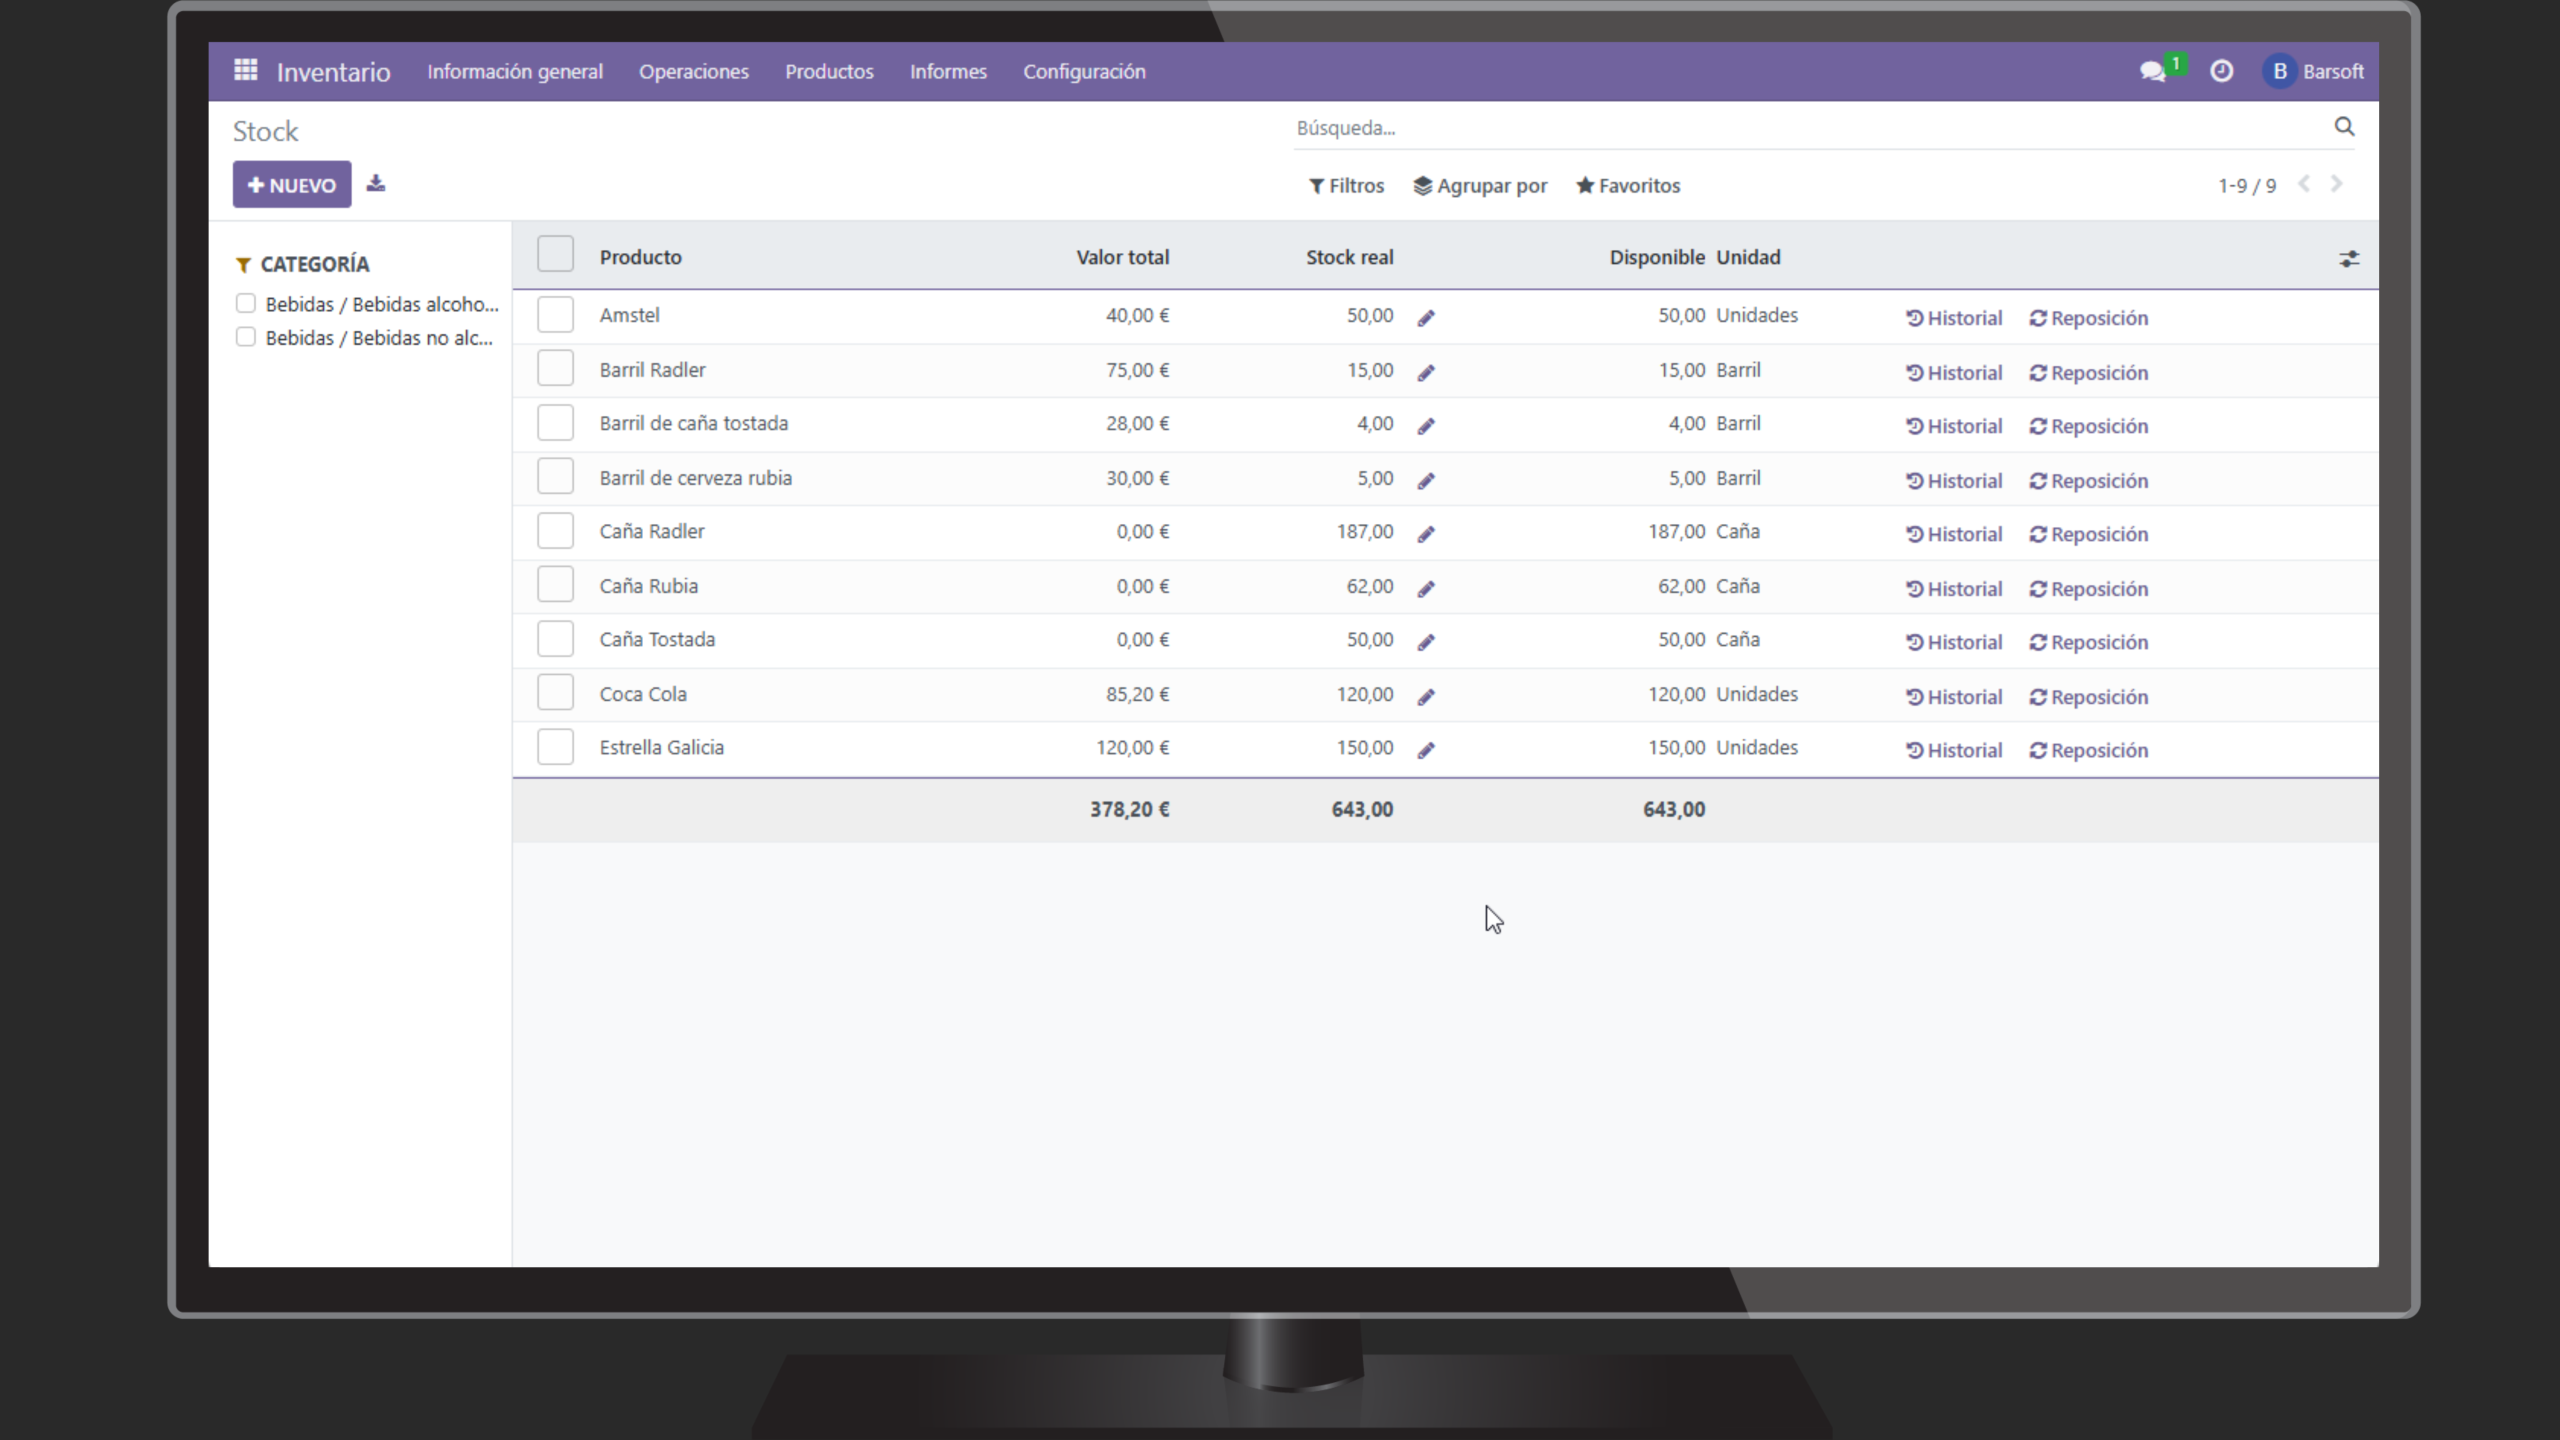Image resolution: width=2560 pixels, height=1440 pixels.
Task: Expand the Agrupar por dropdown
Action: tap(1480, 186)
